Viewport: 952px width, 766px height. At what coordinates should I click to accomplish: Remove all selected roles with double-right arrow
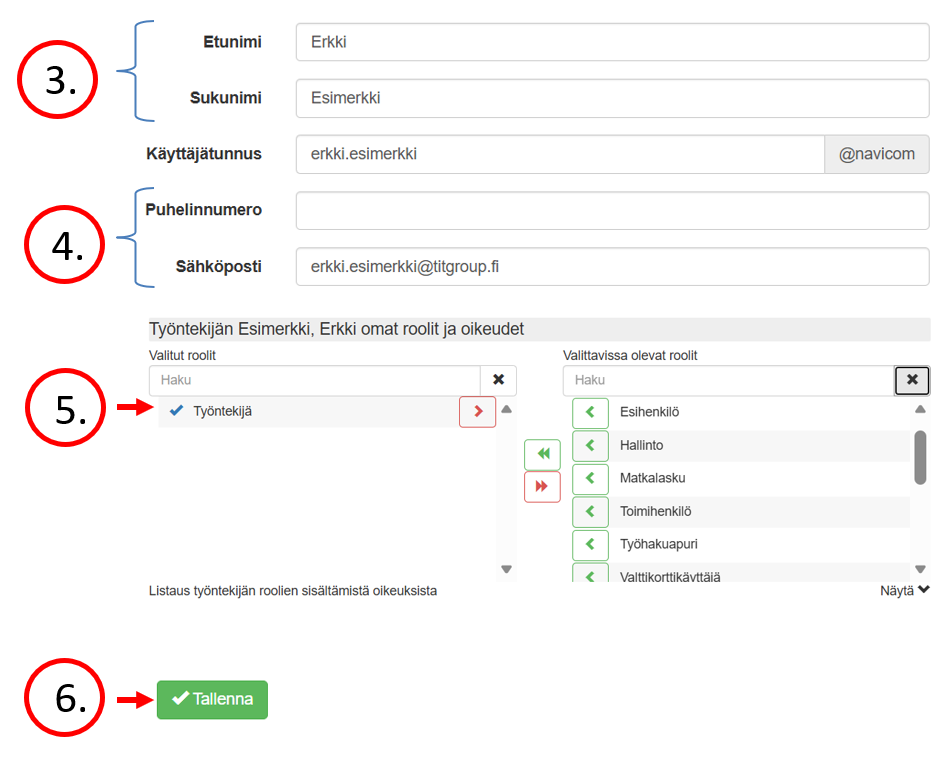pyautogui.click(x=542, y=486)
